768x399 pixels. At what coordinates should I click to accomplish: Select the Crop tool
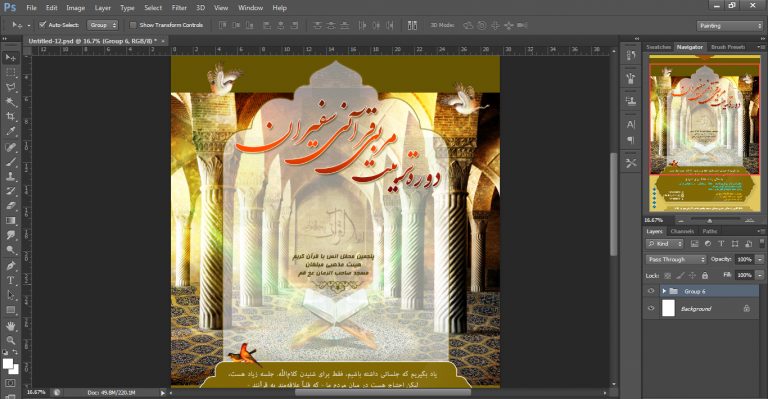click(10, 117)
